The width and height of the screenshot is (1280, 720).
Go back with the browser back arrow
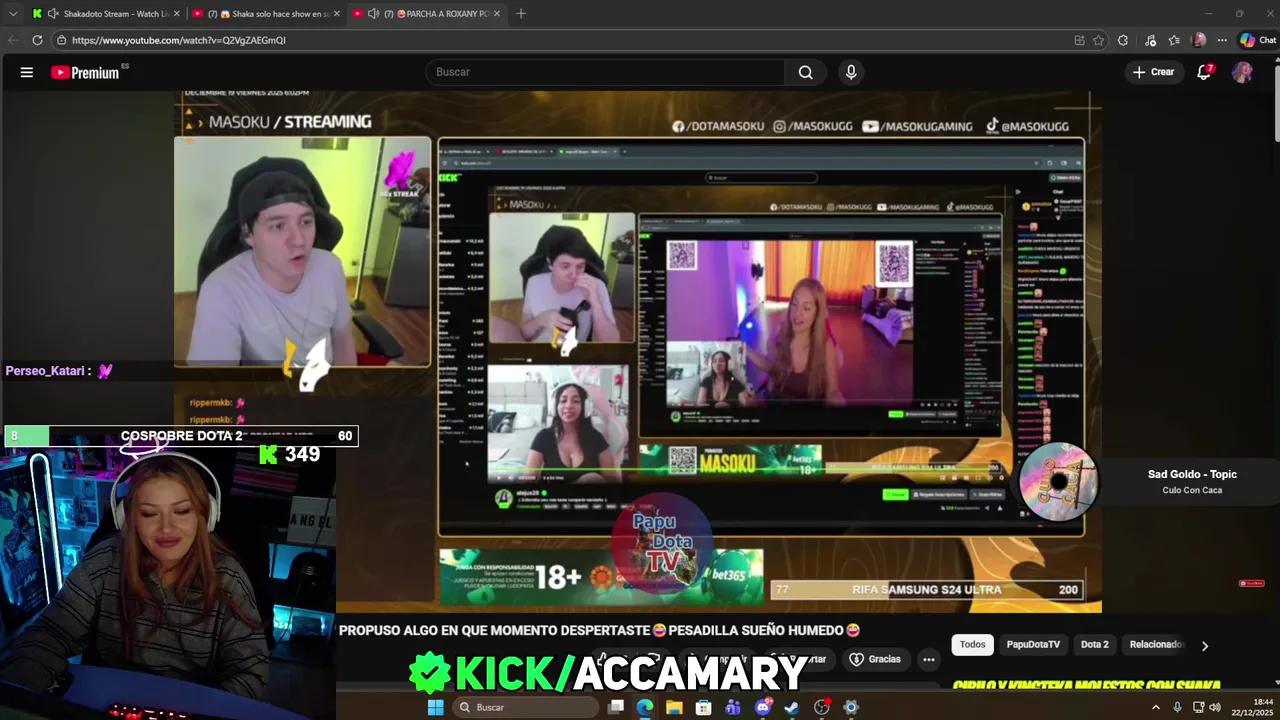(13, 40)
